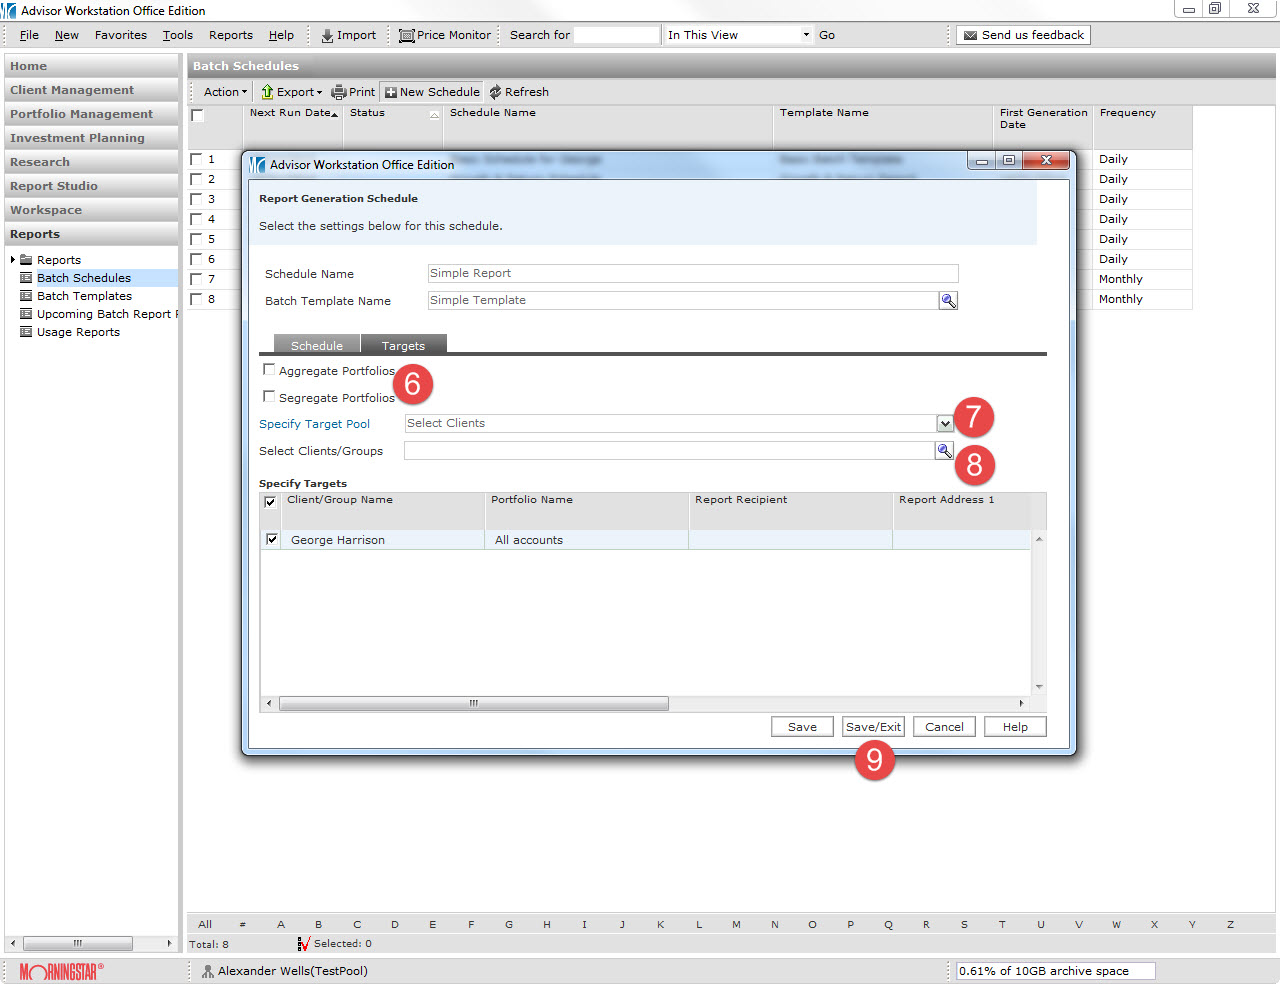
Task: Uncheck the George Harrison row checkbox
Action: [272, 539]
